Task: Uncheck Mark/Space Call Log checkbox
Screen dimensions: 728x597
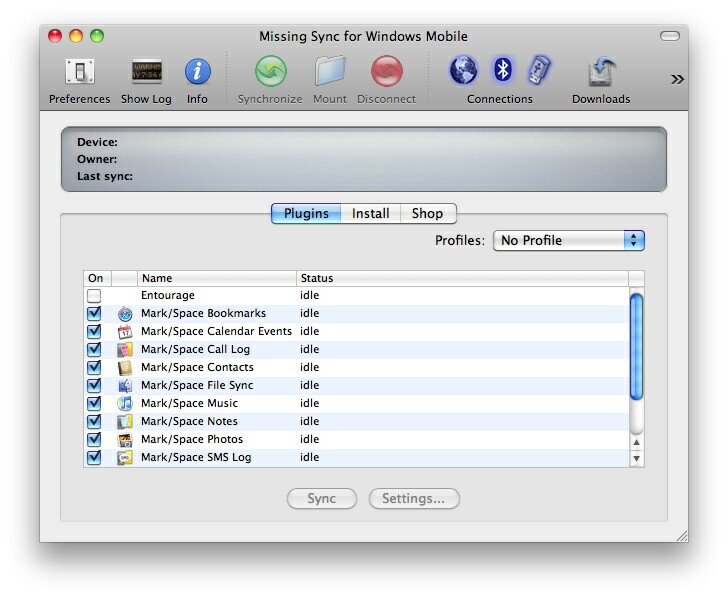Action: click(x=94, y=349)
